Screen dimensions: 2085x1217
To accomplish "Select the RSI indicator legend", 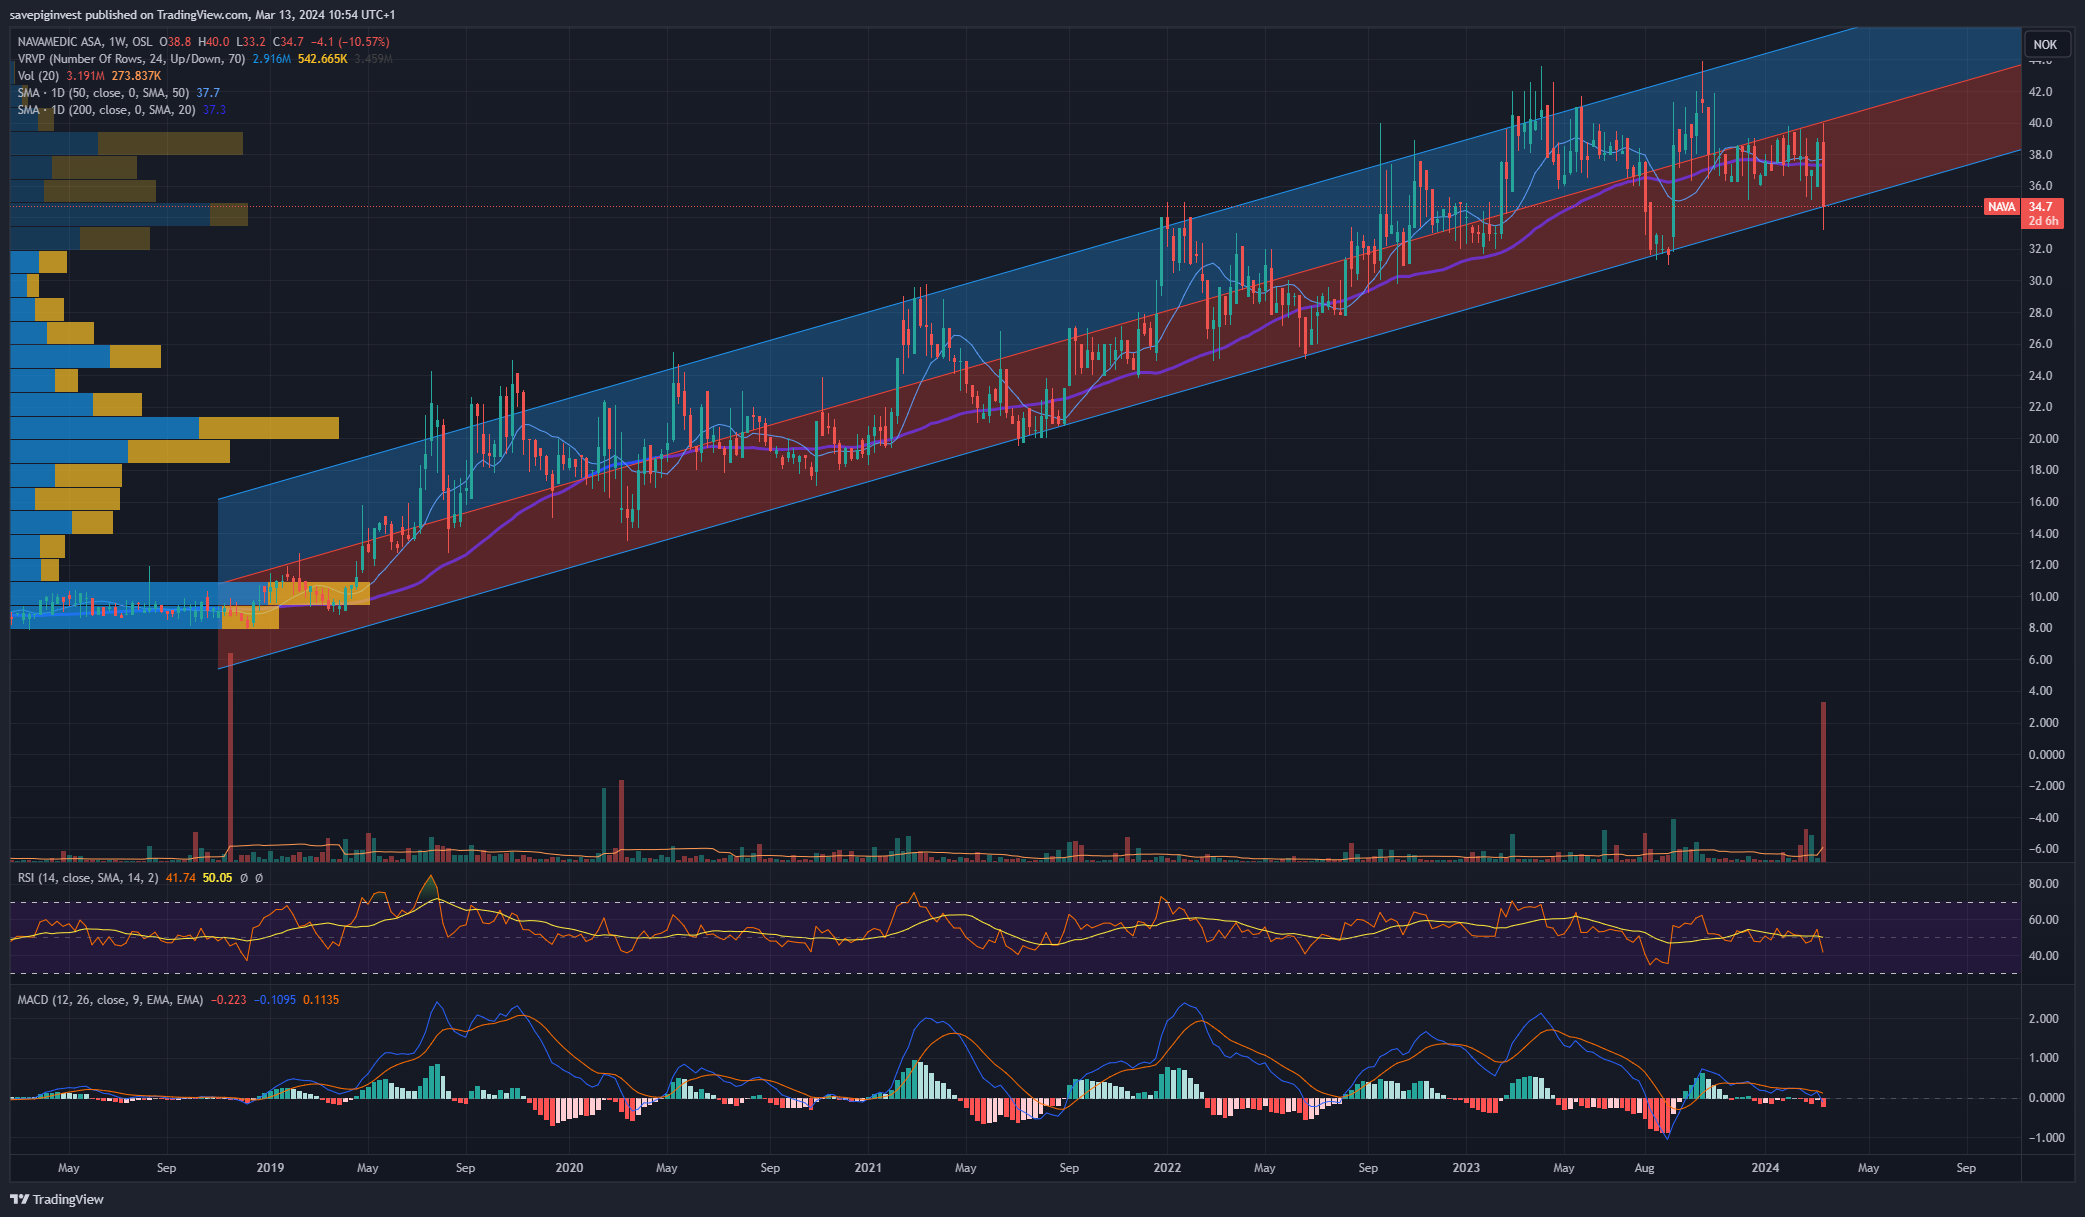I will [x=88, y=878].
